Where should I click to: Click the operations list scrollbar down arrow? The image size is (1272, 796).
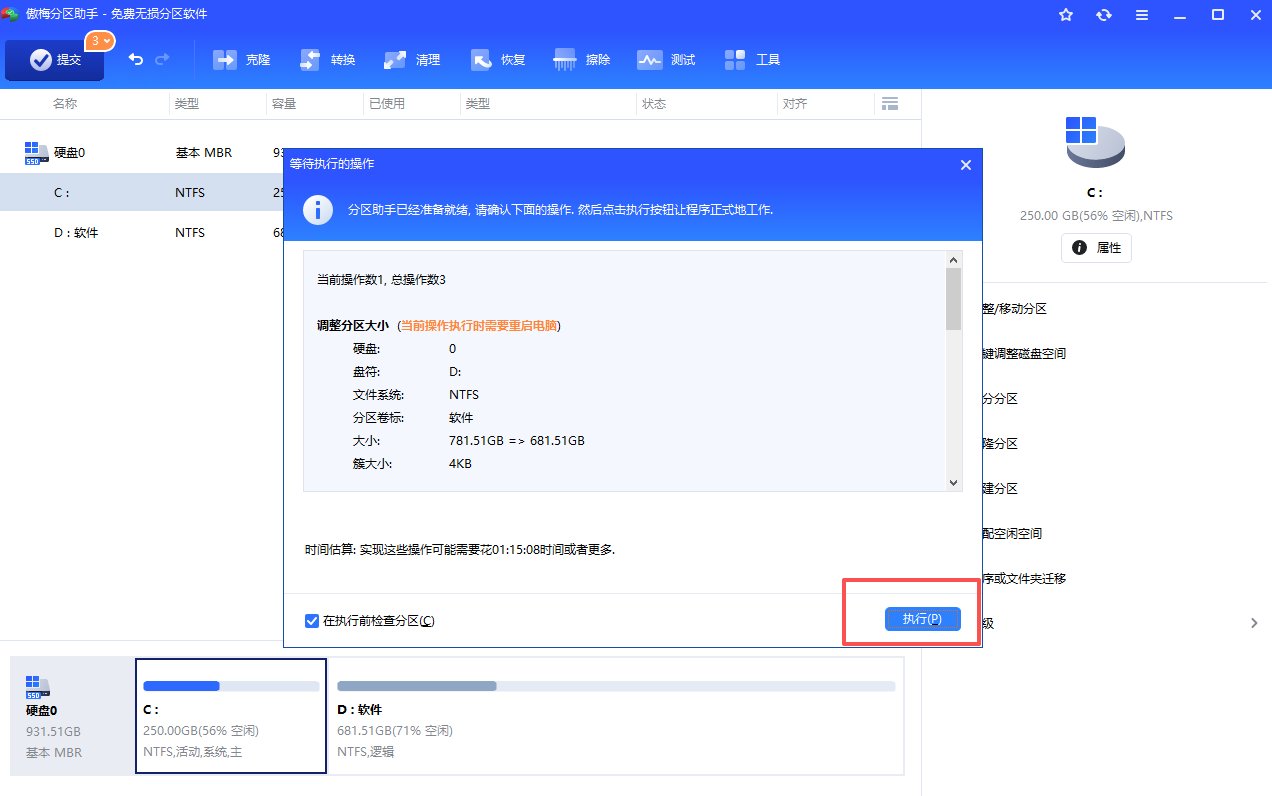[x=954, y=482]
